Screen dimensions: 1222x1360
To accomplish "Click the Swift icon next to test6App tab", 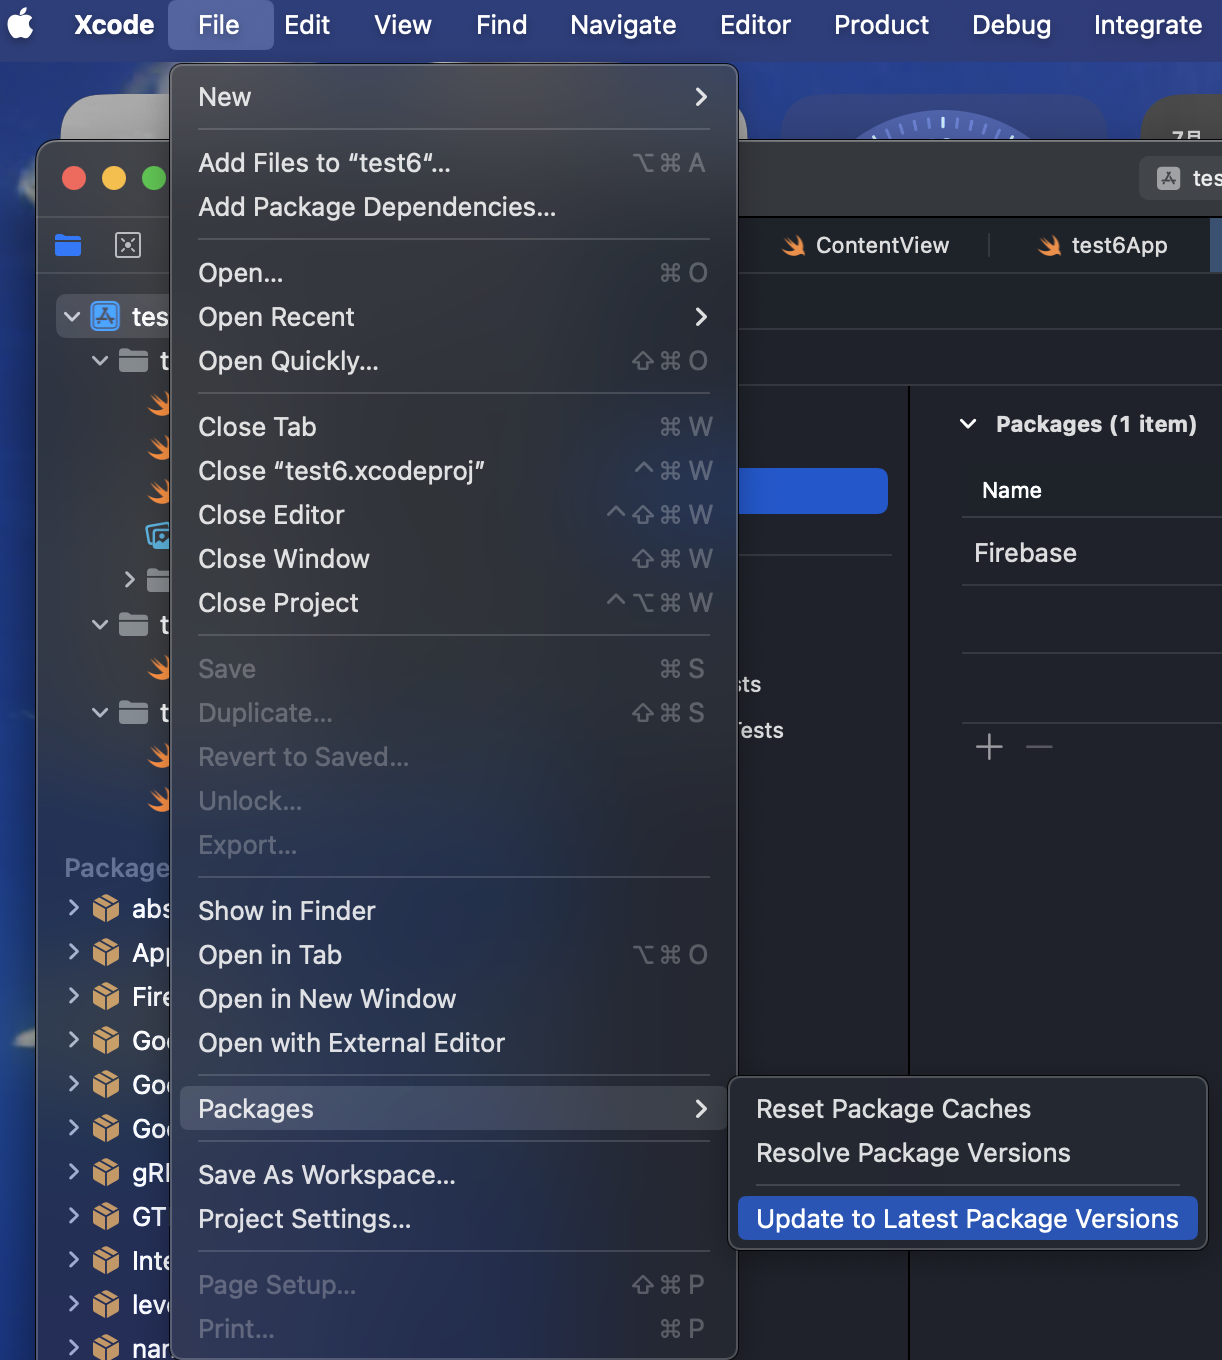I will 1049,245.
